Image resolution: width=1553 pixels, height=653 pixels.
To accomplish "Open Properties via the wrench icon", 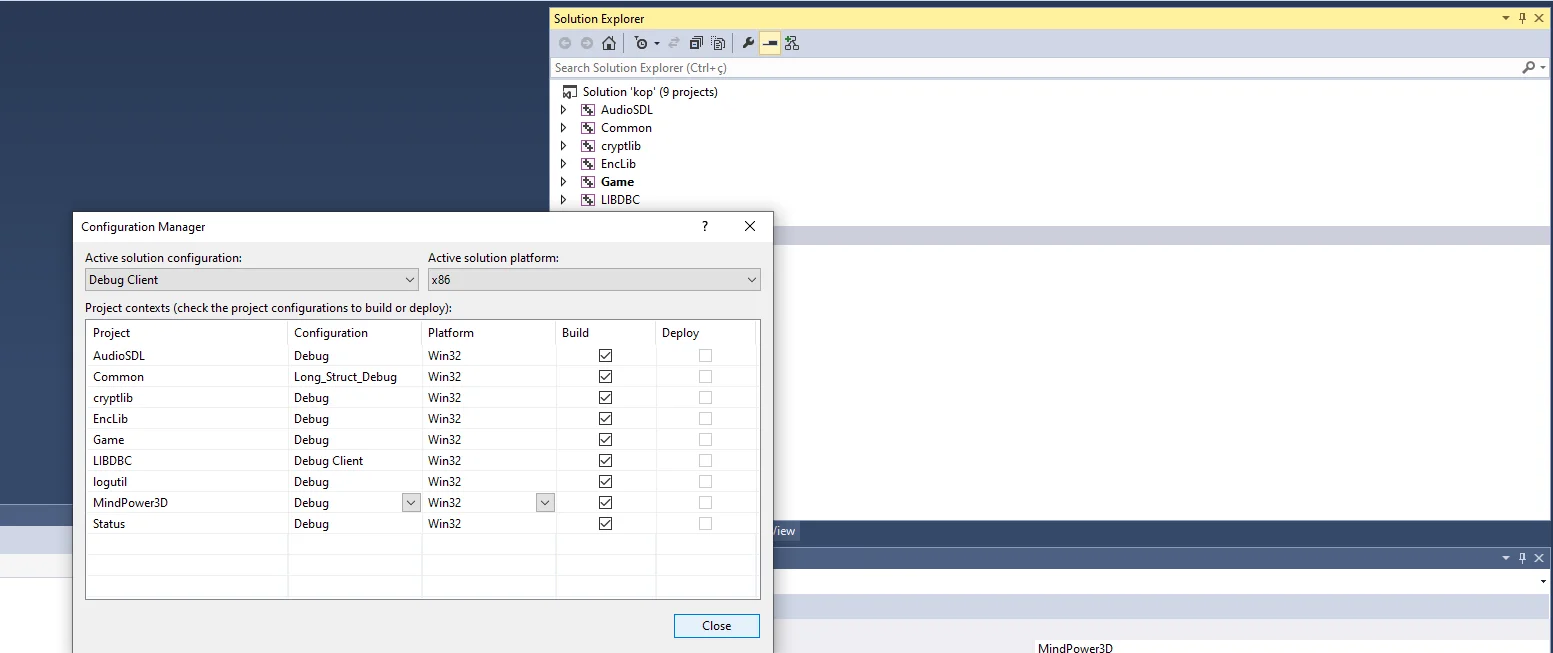I will [748, 43].
